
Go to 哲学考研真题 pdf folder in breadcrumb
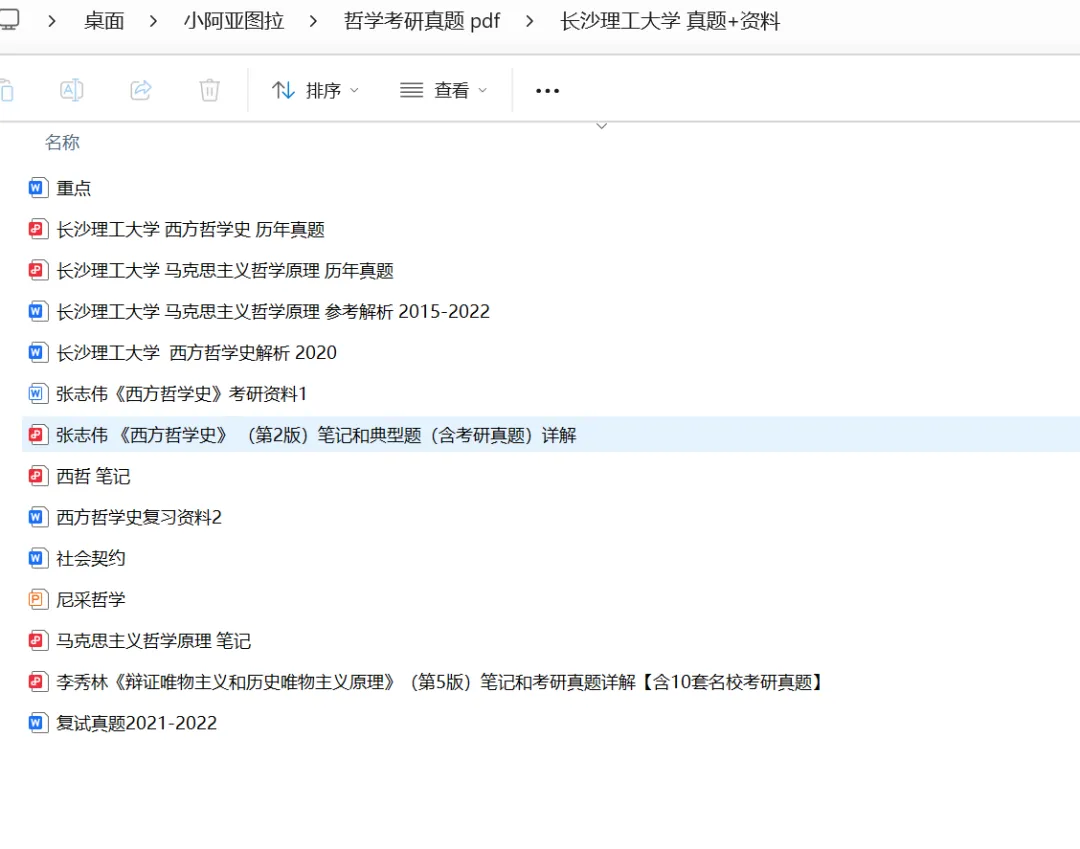(422, 21)
